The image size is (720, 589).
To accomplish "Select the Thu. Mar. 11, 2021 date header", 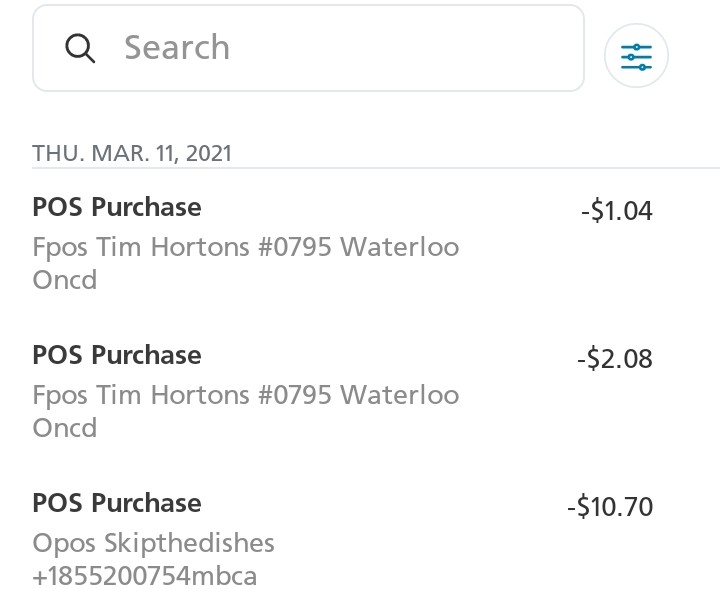I will 132,154.
